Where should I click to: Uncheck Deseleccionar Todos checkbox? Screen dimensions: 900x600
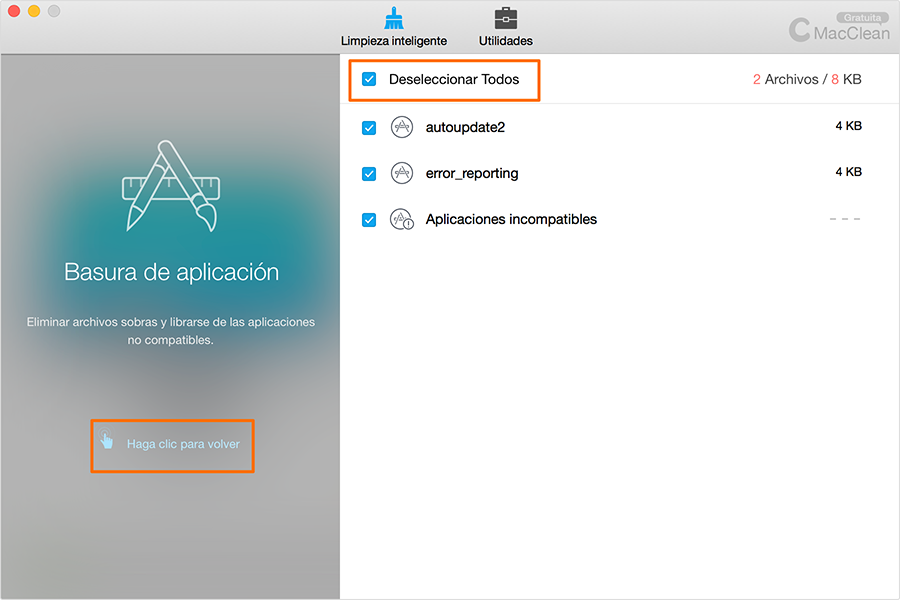tap(369, 80)
